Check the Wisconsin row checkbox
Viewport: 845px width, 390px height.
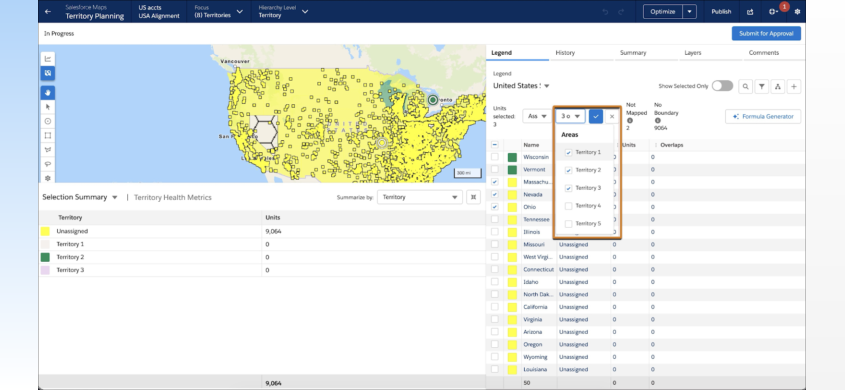coord(495,157)
